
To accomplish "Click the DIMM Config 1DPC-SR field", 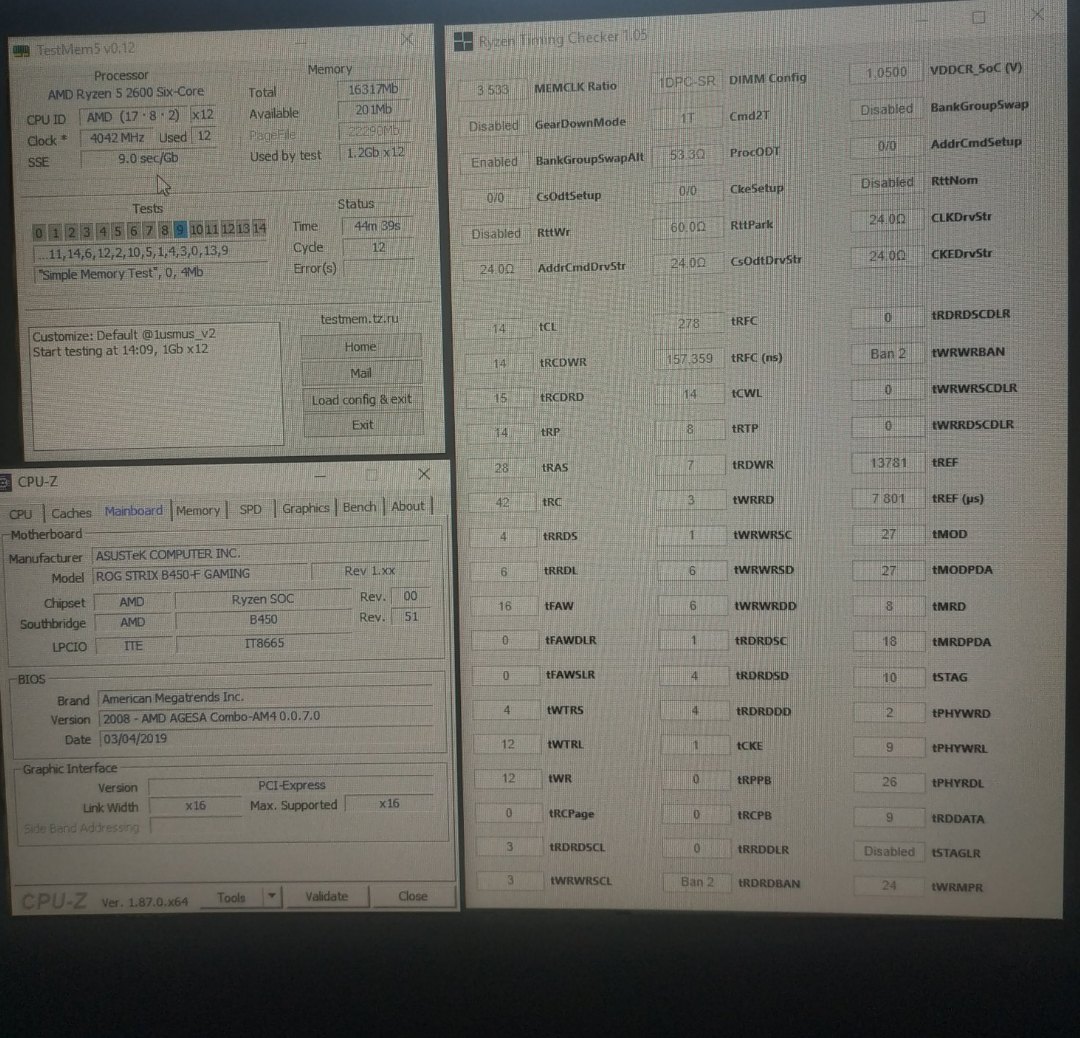I will pyautogui.click(x=687, y=81).
